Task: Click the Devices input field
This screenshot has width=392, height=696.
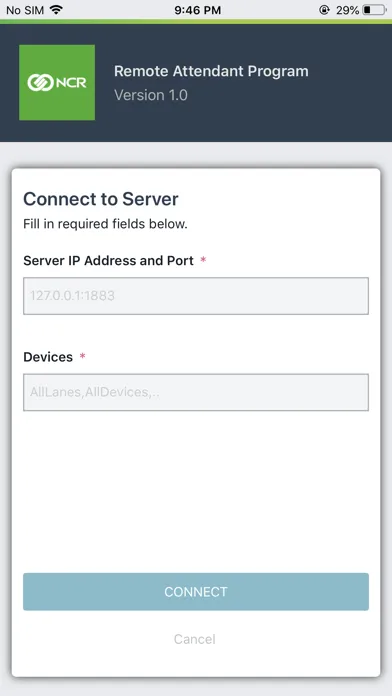Action: (196, 392)
